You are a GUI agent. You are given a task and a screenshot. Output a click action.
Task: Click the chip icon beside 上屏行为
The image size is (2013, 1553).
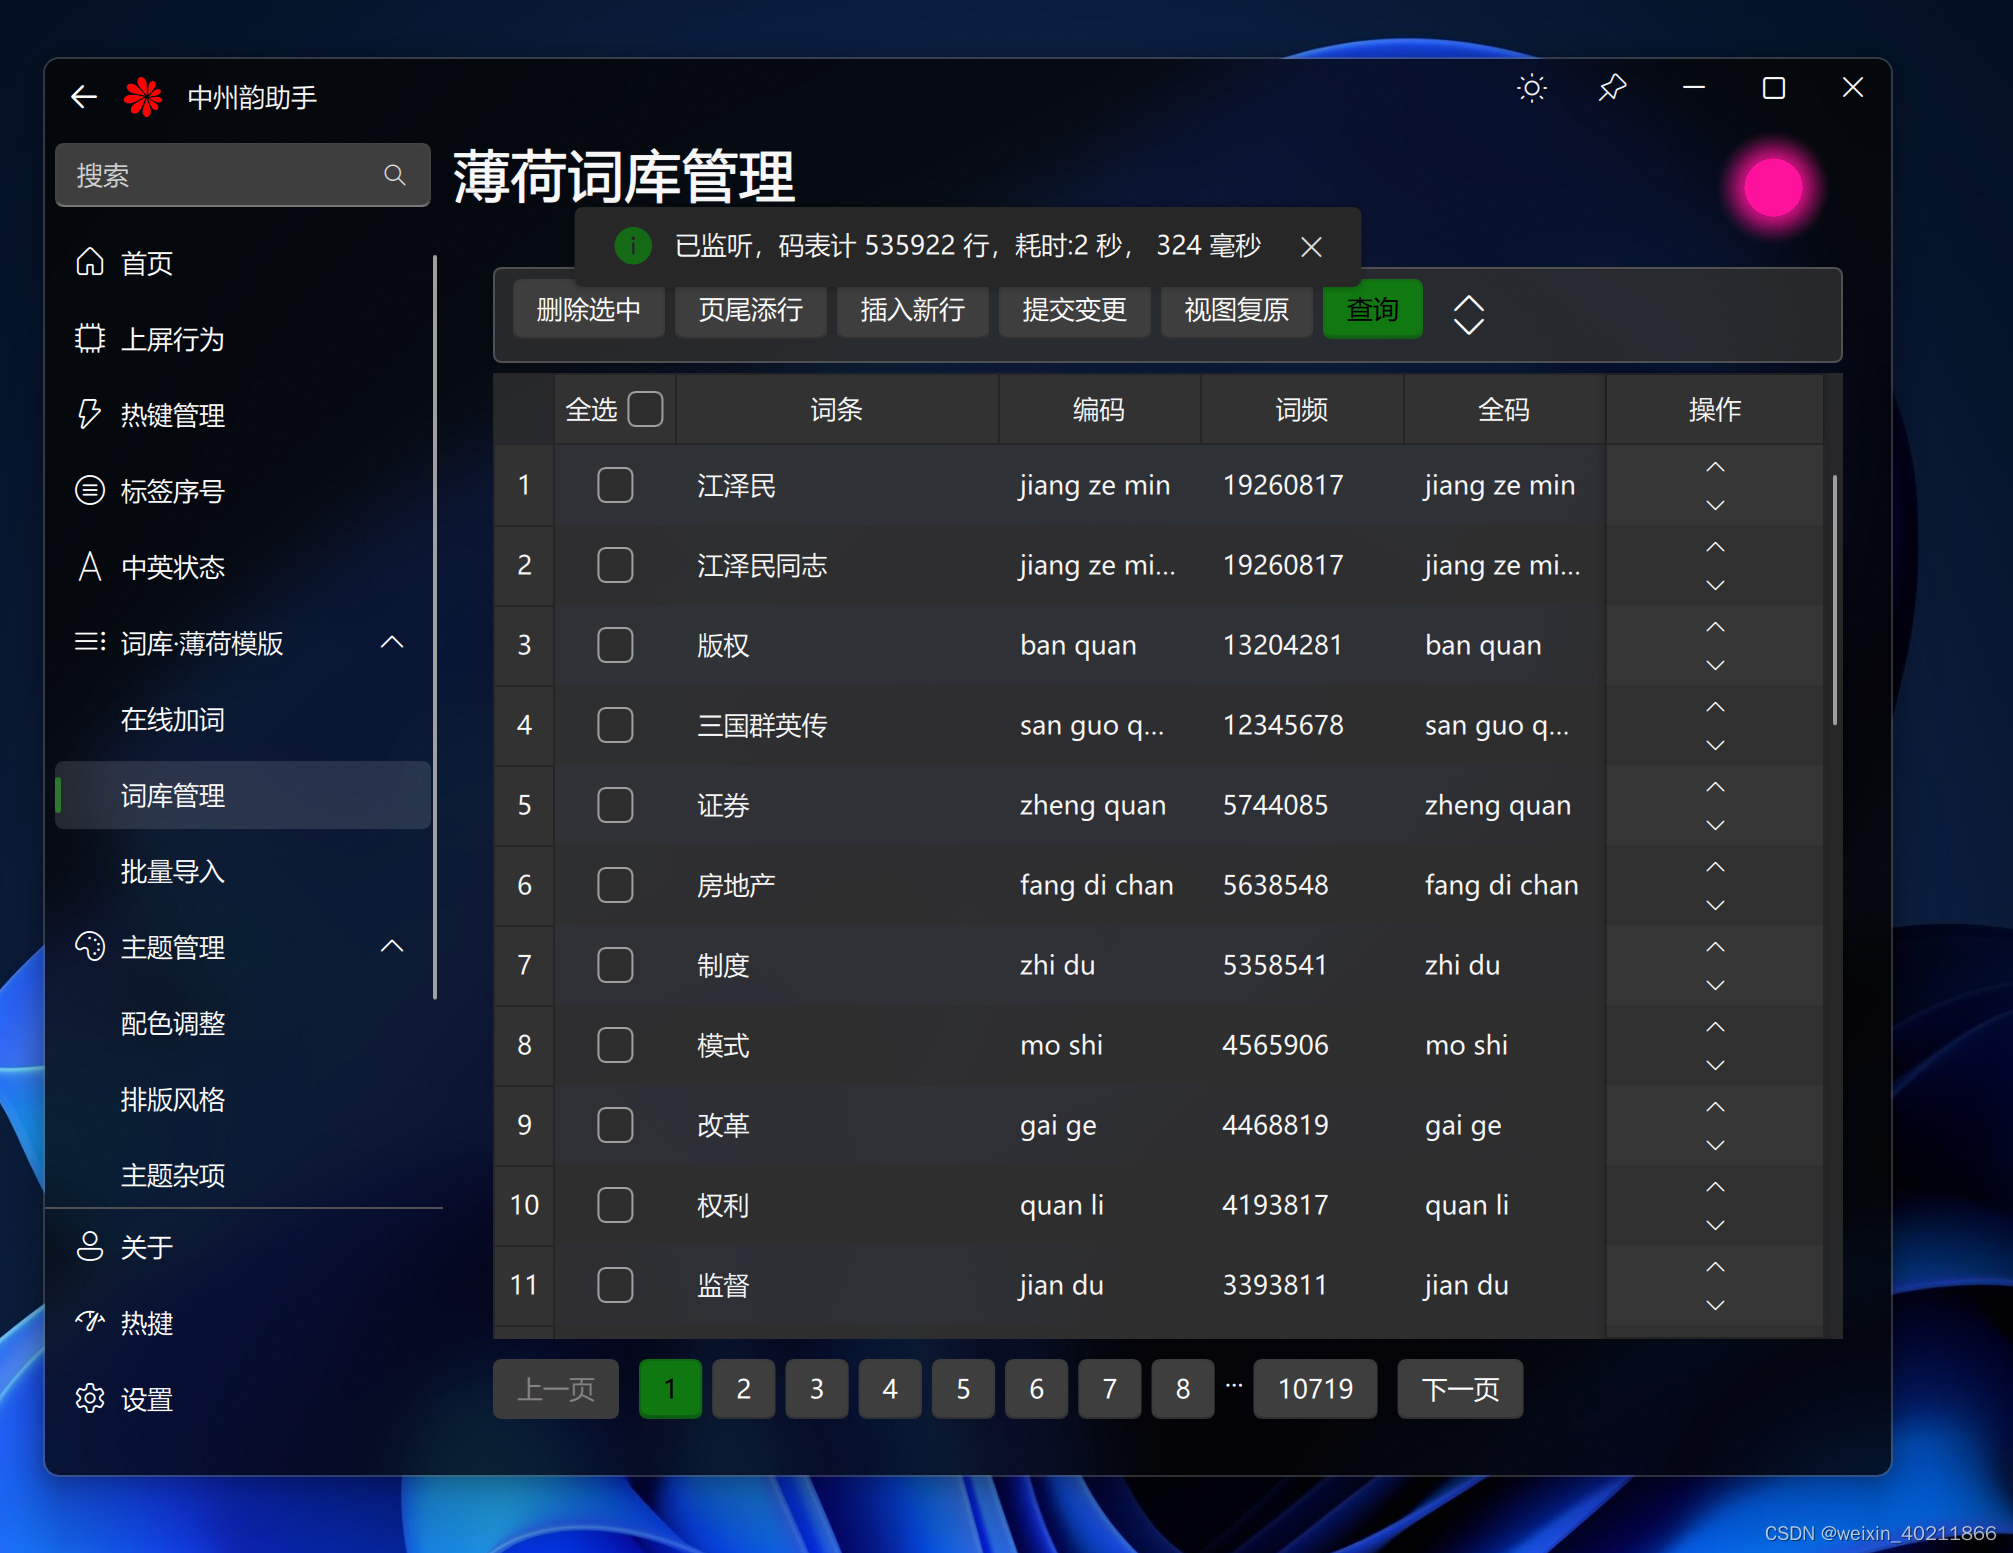(x=90, y=338)
